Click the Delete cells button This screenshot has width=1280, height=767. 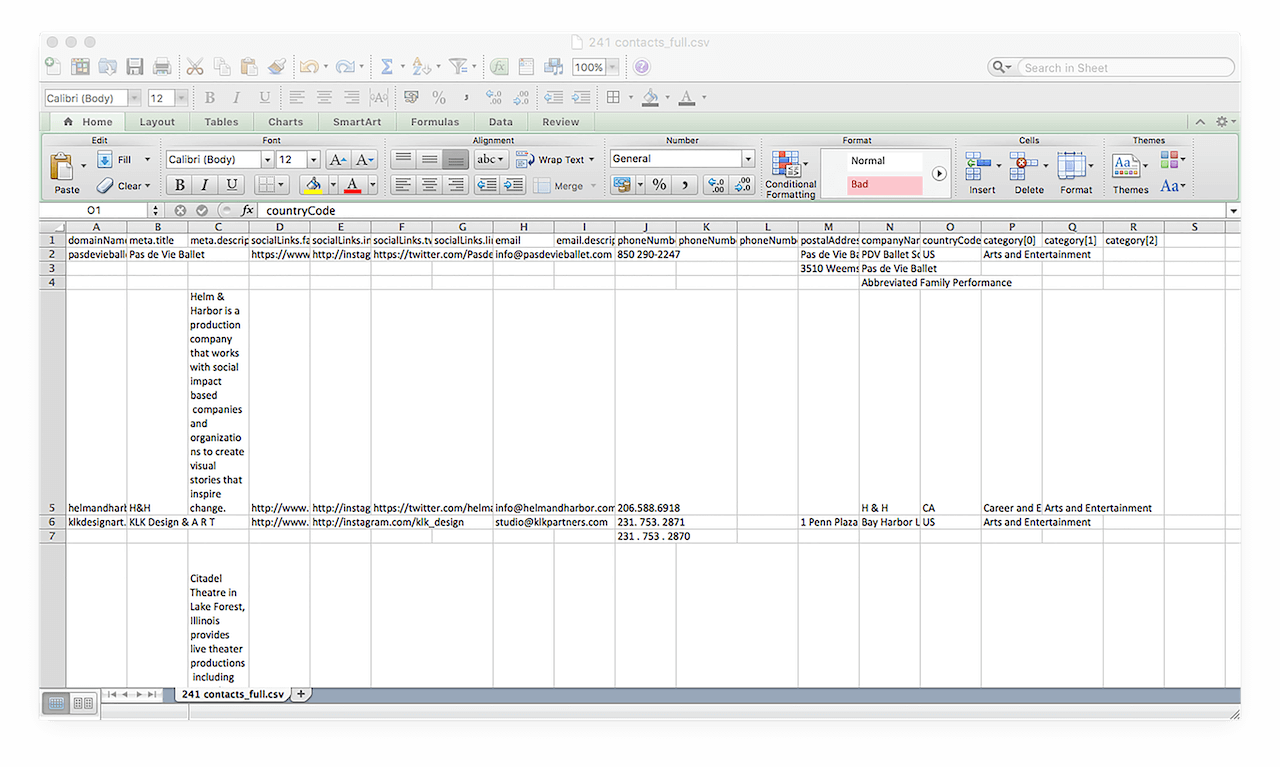(x=1029, y=173)
